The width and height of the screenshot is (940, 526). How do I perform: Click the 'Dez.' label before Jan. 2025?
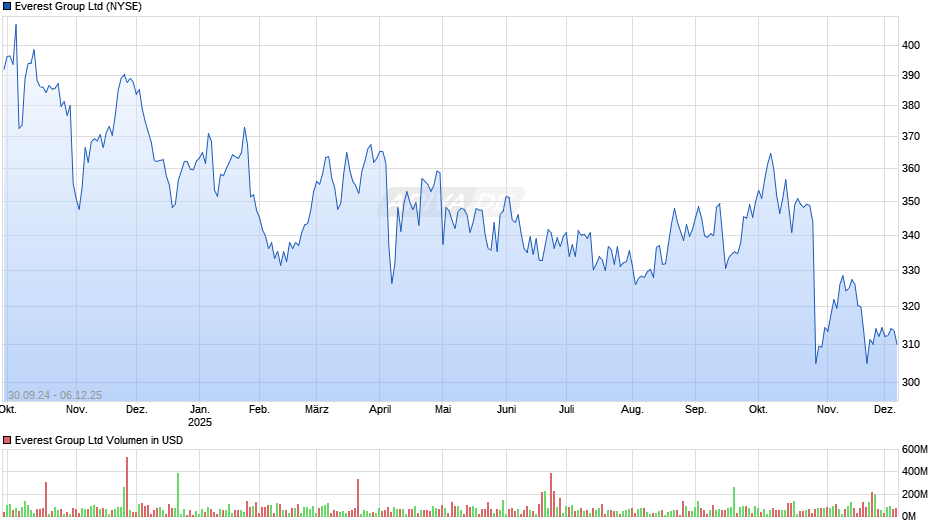tap(137, 410)
